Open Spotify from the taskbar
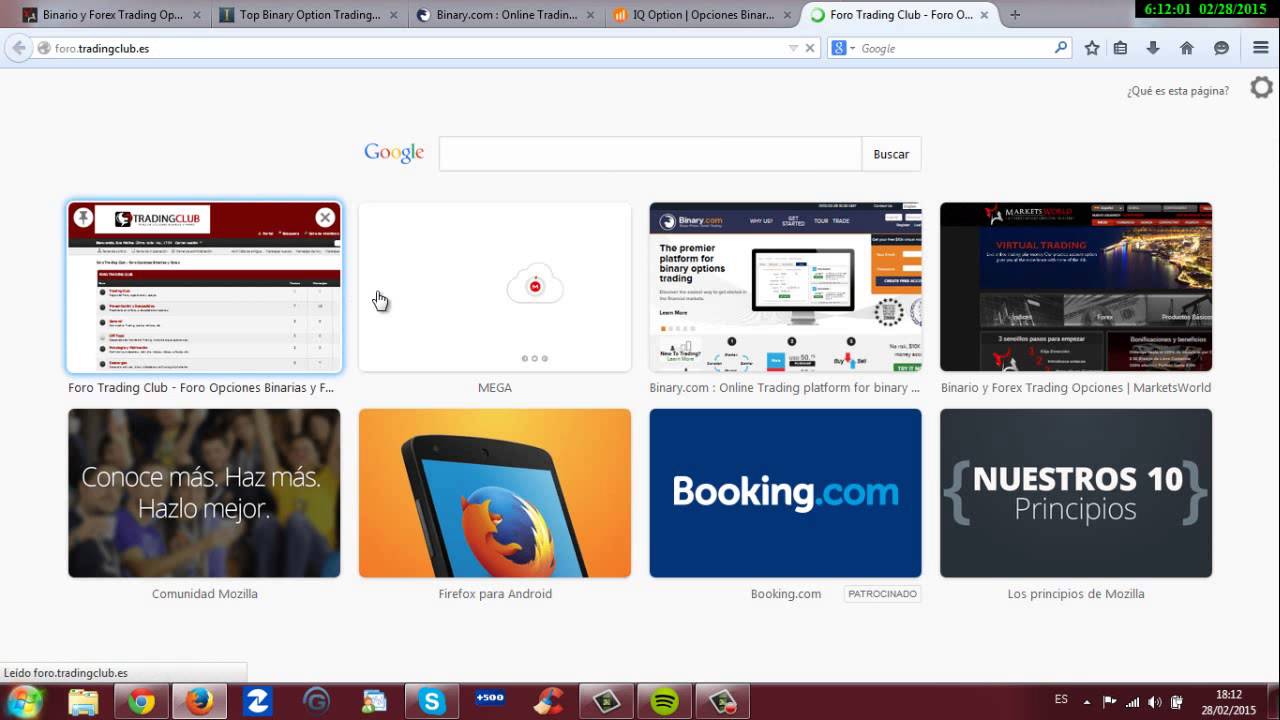This screenshot has height=720, width=1280. click(x=664, y=702)
